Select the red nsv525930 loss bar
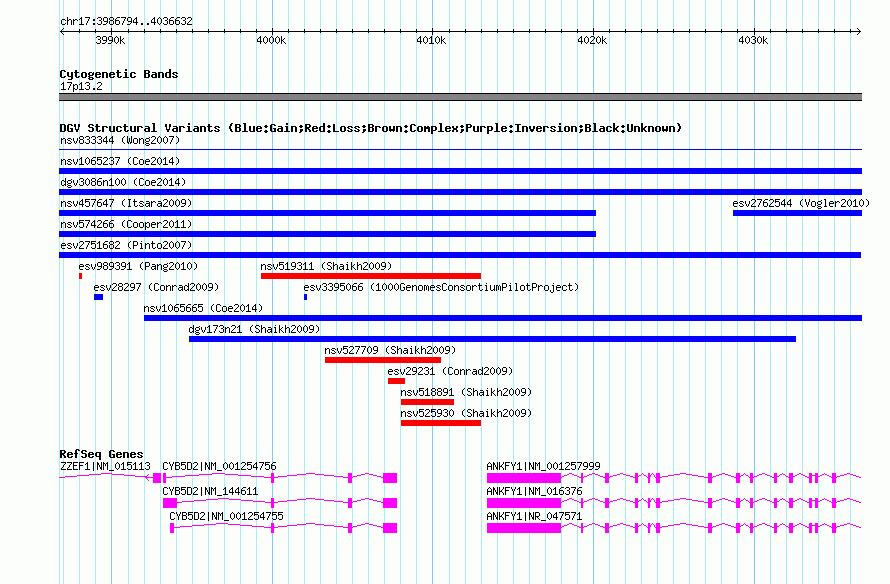890x584 pixels. (441, 423)
